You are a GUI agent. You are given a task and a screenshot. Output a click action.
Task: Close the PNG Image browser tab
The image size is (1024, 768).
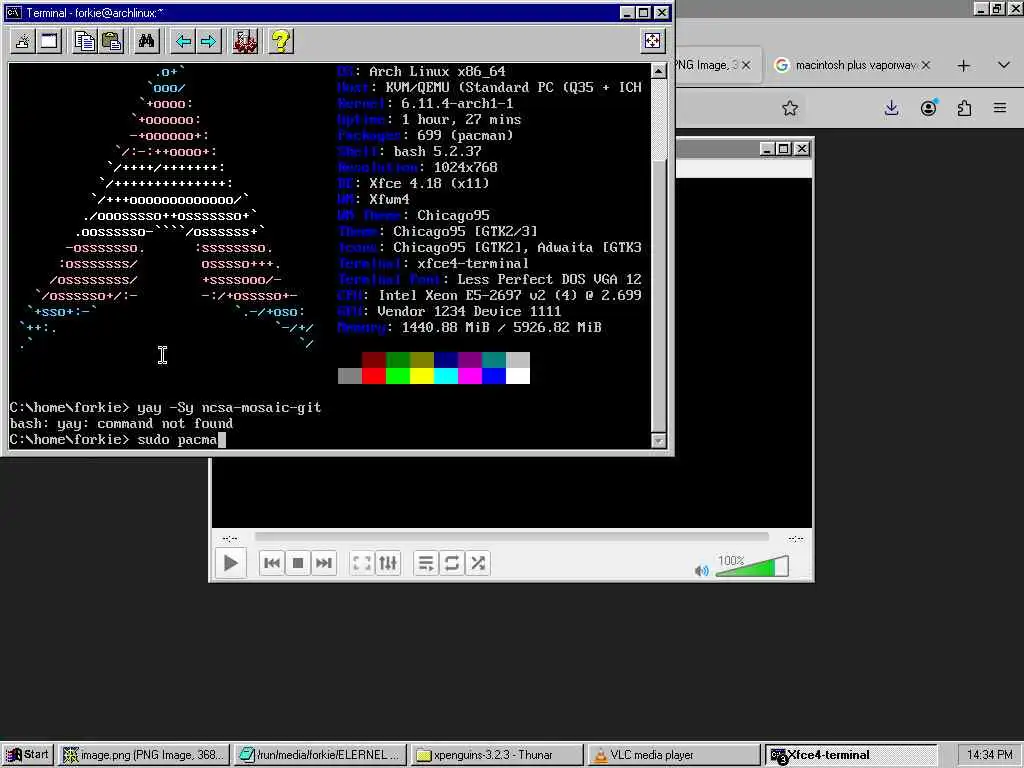tap(746, 65)
